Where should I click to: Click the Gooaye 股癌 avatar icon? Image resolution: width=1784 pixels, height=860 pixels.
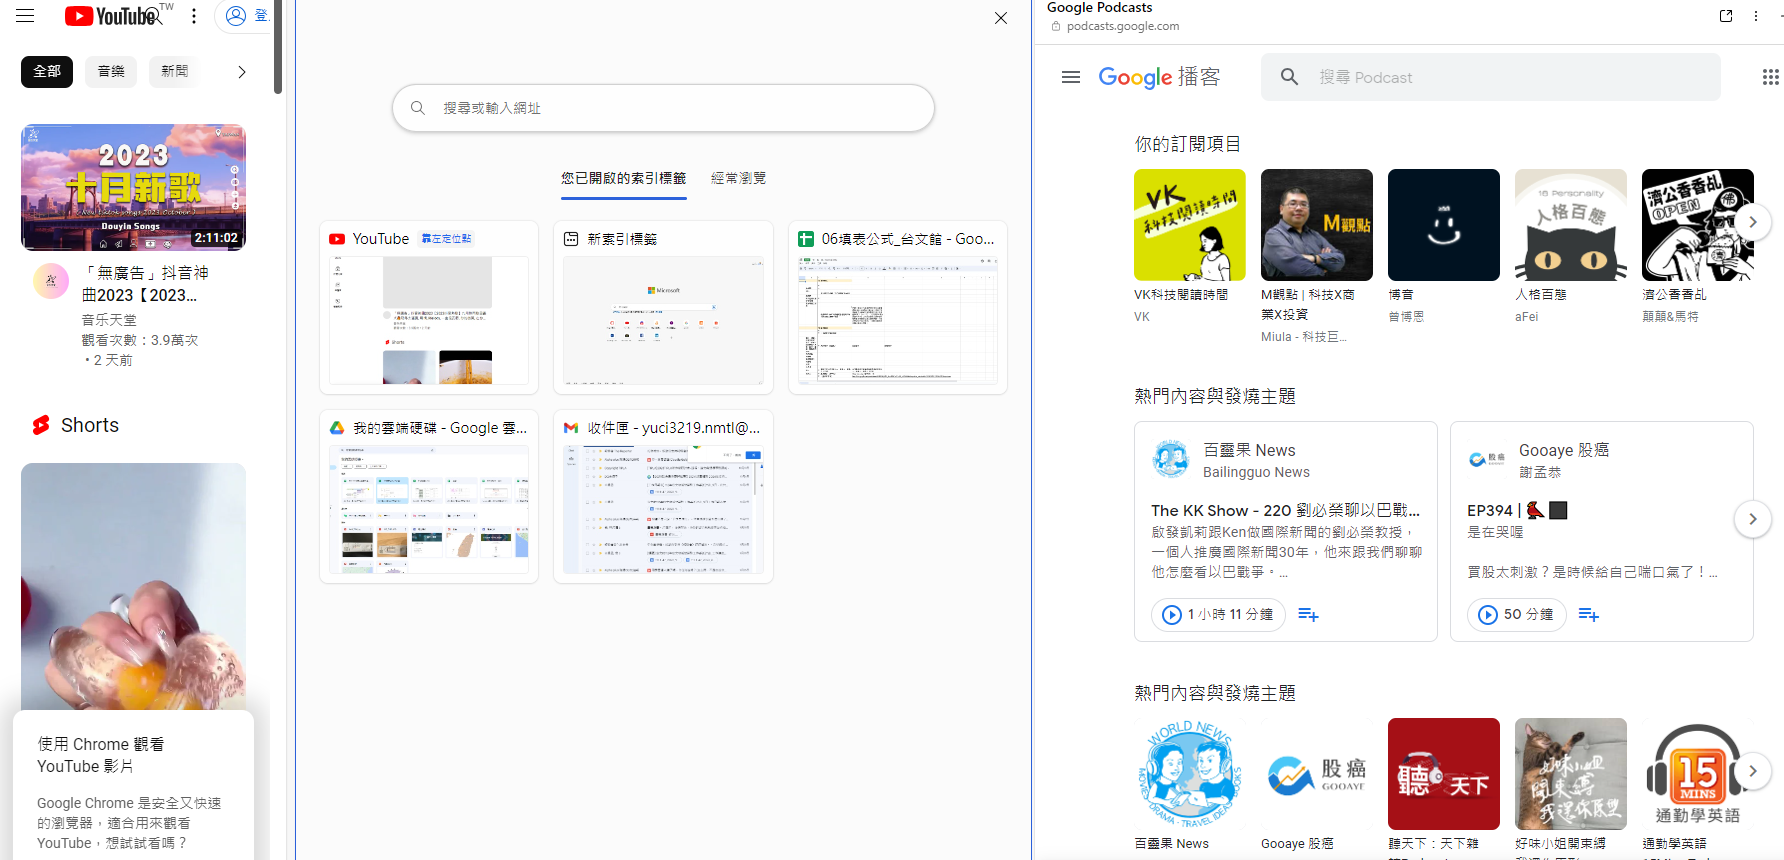[1486, 460]
